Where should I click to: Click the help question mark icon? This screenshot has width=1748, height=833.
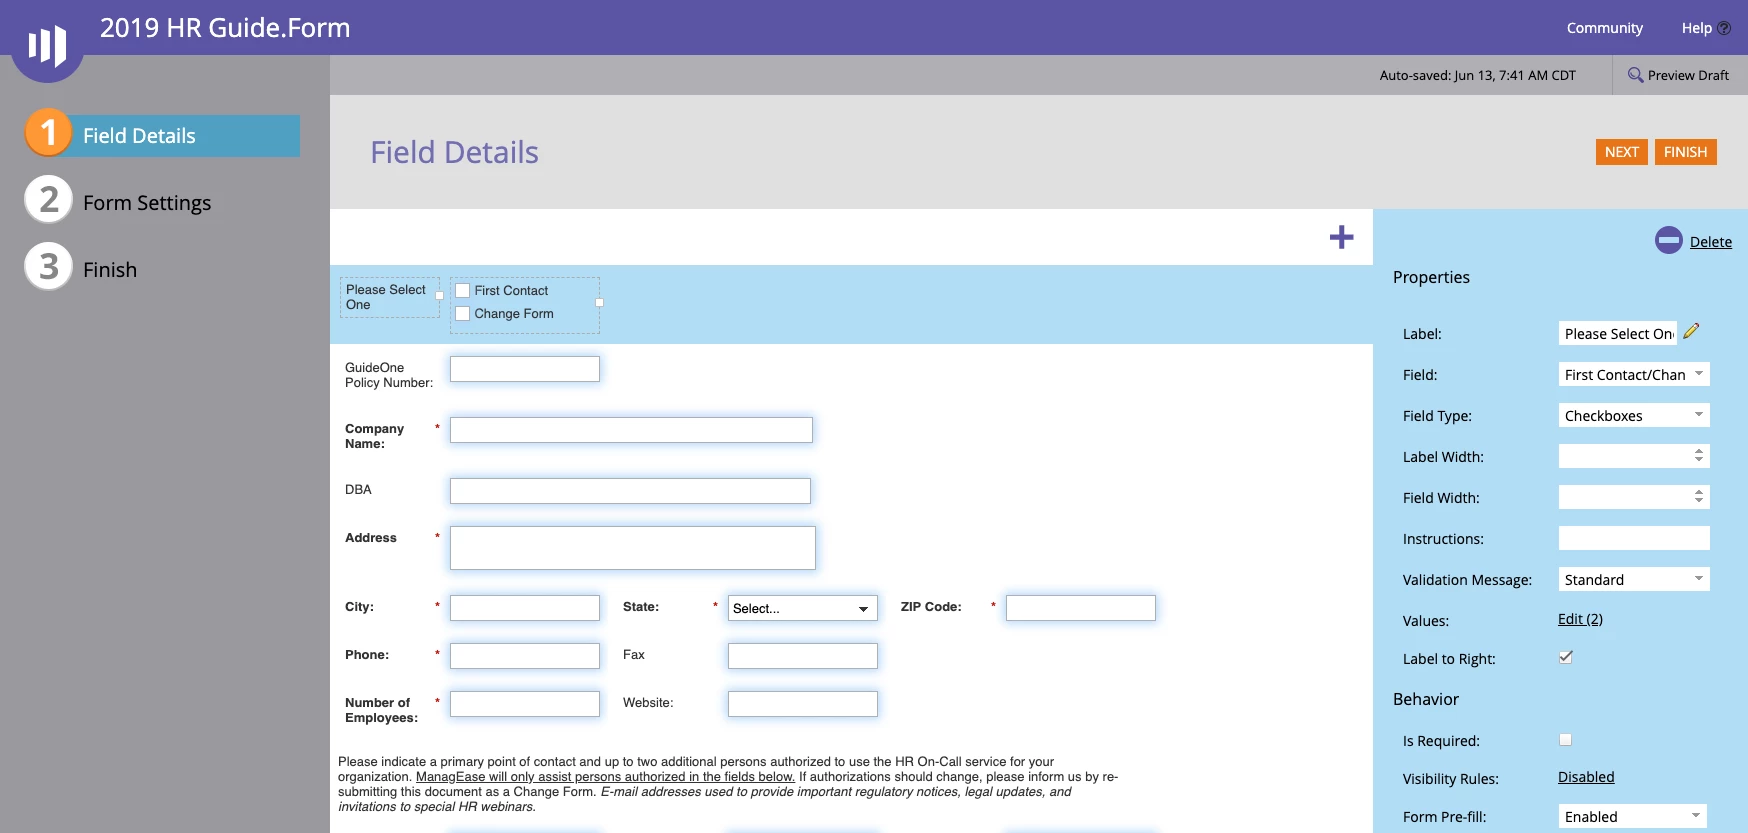[x=1724, y=28]
